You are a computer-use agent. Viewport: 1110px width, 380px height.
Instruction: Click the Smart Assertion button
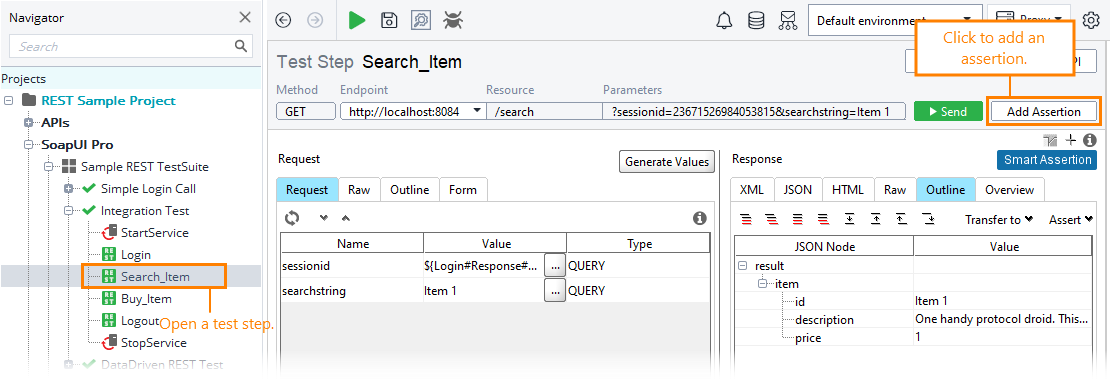tap(1047, 160)
